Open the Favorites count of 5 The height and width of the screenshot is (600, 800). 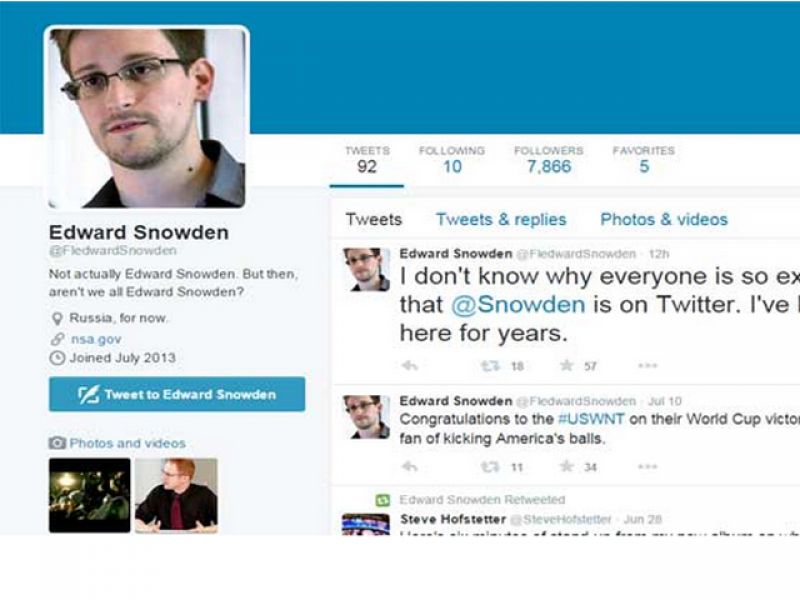644,159
